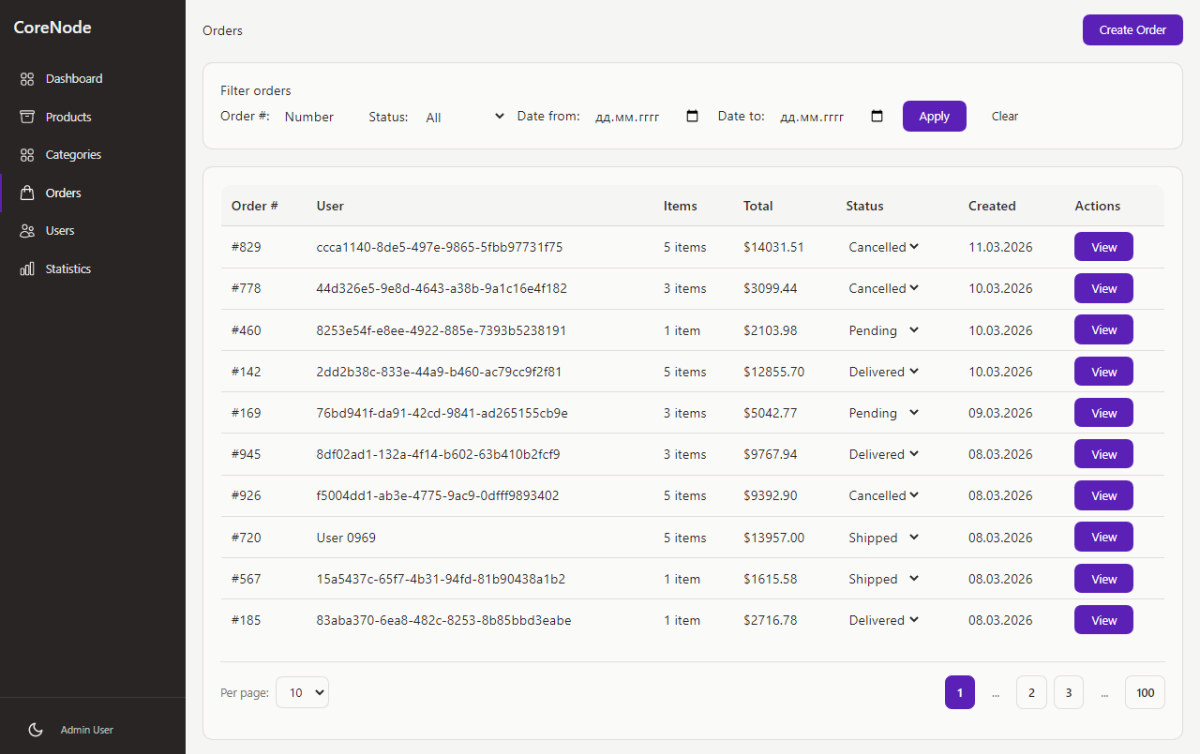1200x754 pixels.
Task: Click the Categories icon in sidebar
Action: click(x=27, y=155)
